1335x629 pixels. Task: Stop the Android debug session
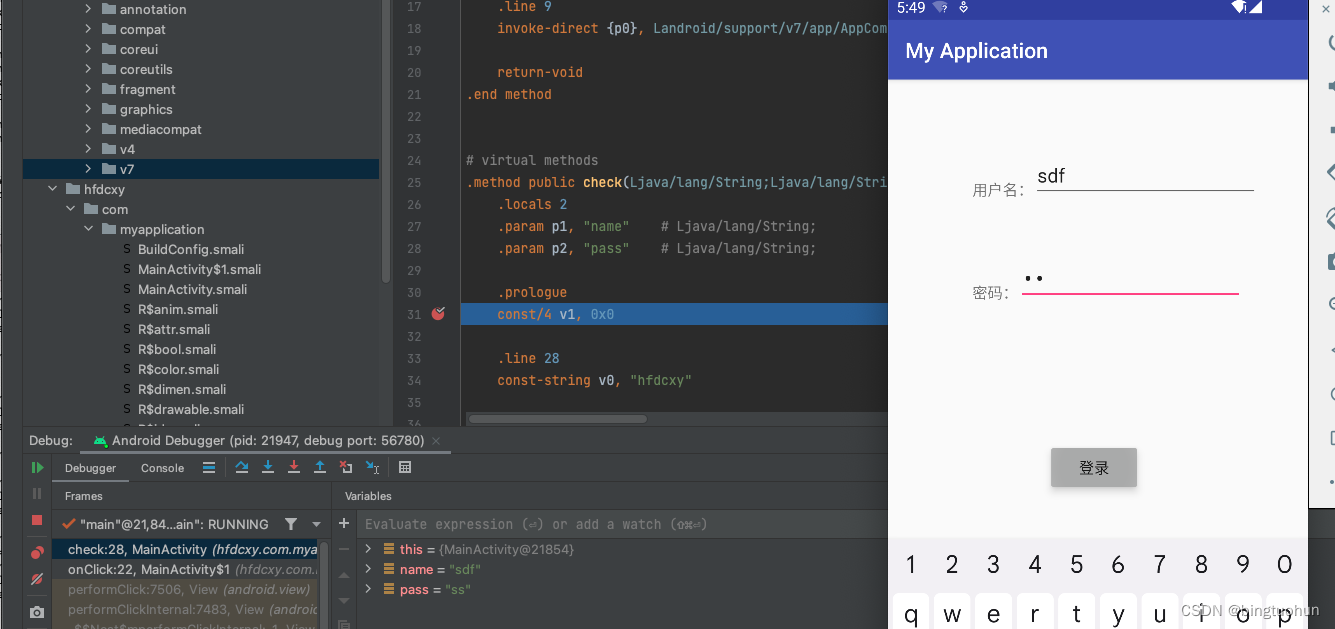(36, 520)
